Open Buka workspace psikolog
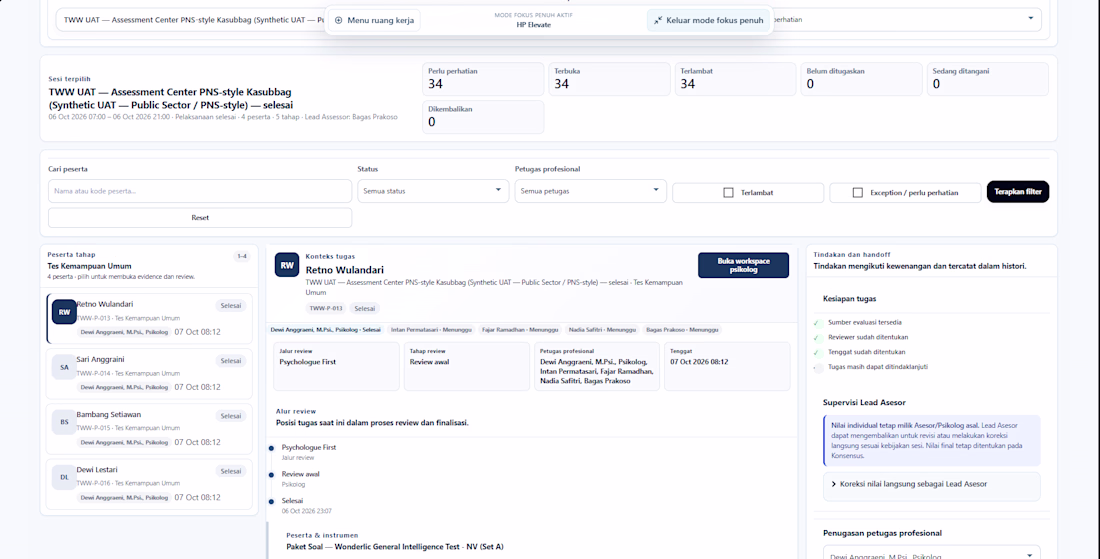The image size is (1100, 559). [743, 265]
